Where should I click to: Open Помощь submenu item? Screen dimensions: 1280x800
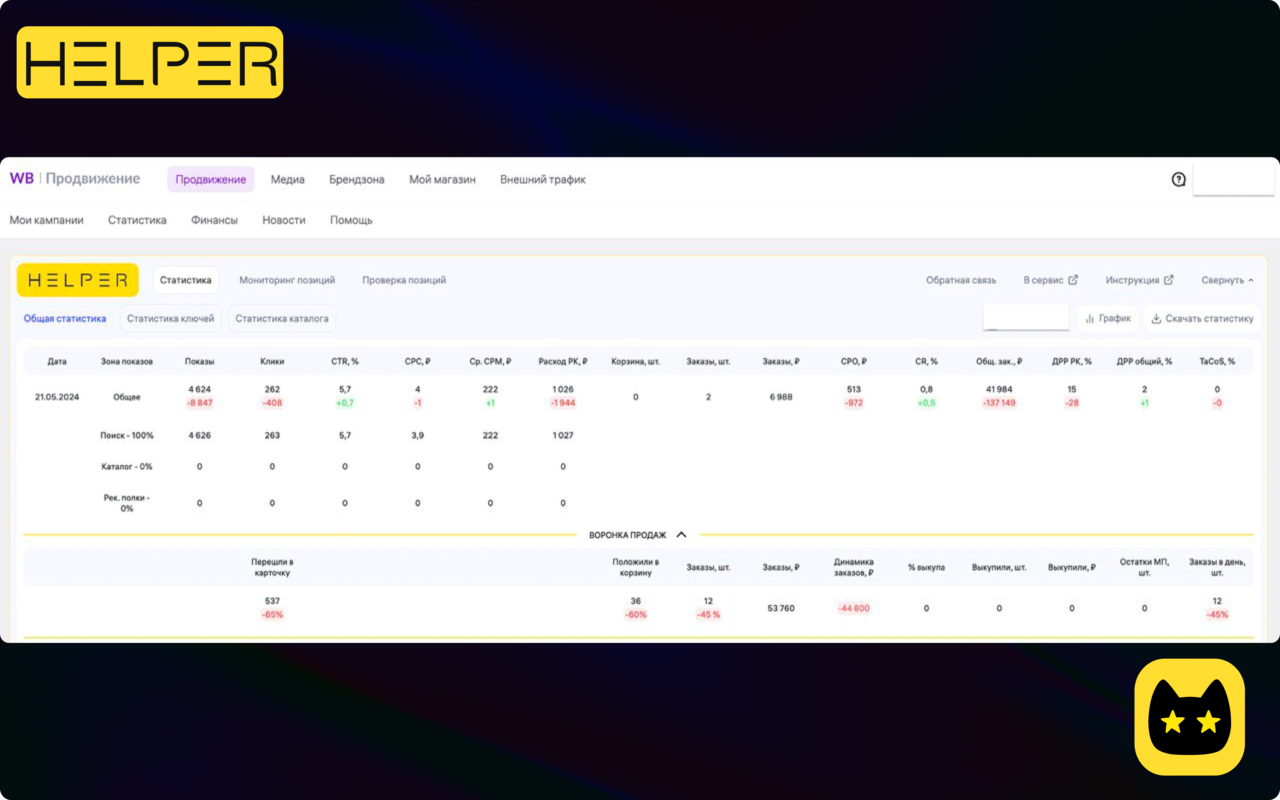[x=351, y=220]
